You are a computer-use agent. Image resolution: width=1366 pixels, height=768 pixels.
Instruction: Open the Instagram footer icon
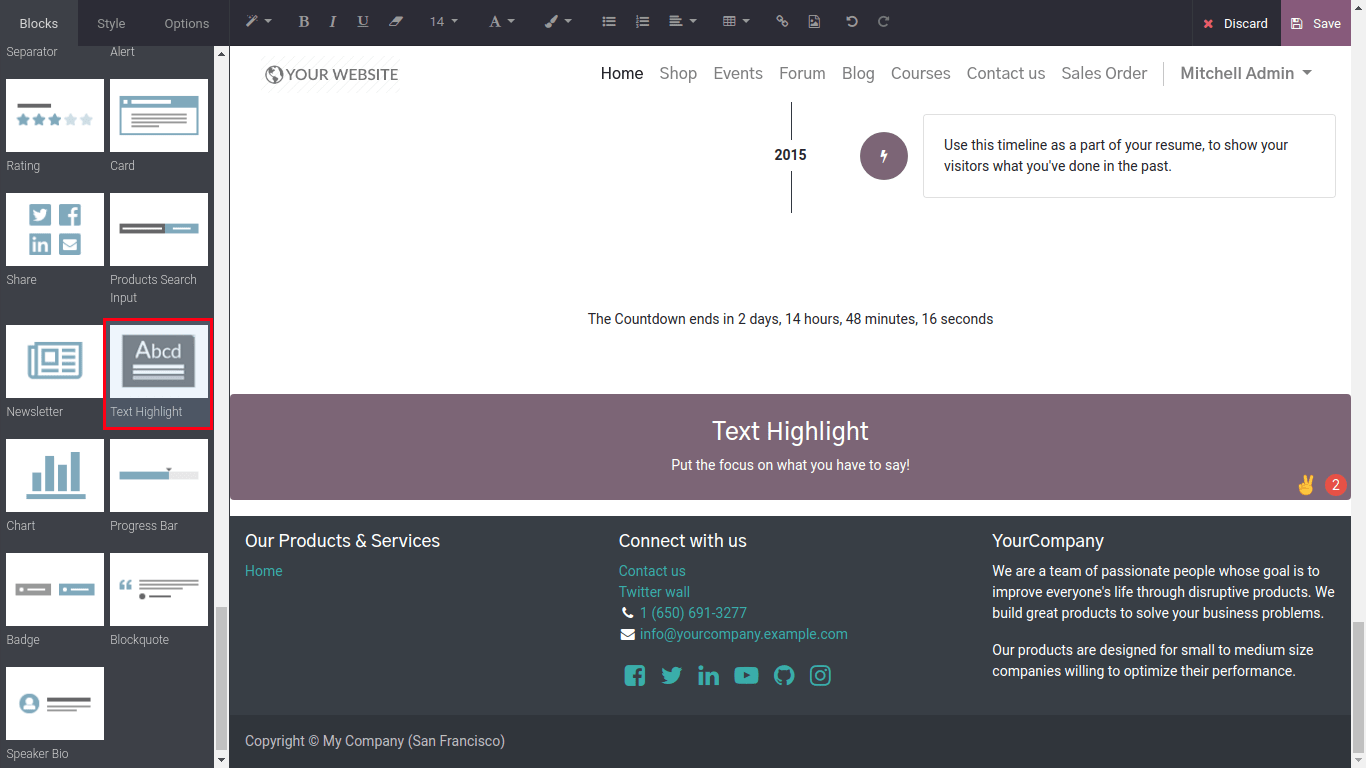coord(820,676)
